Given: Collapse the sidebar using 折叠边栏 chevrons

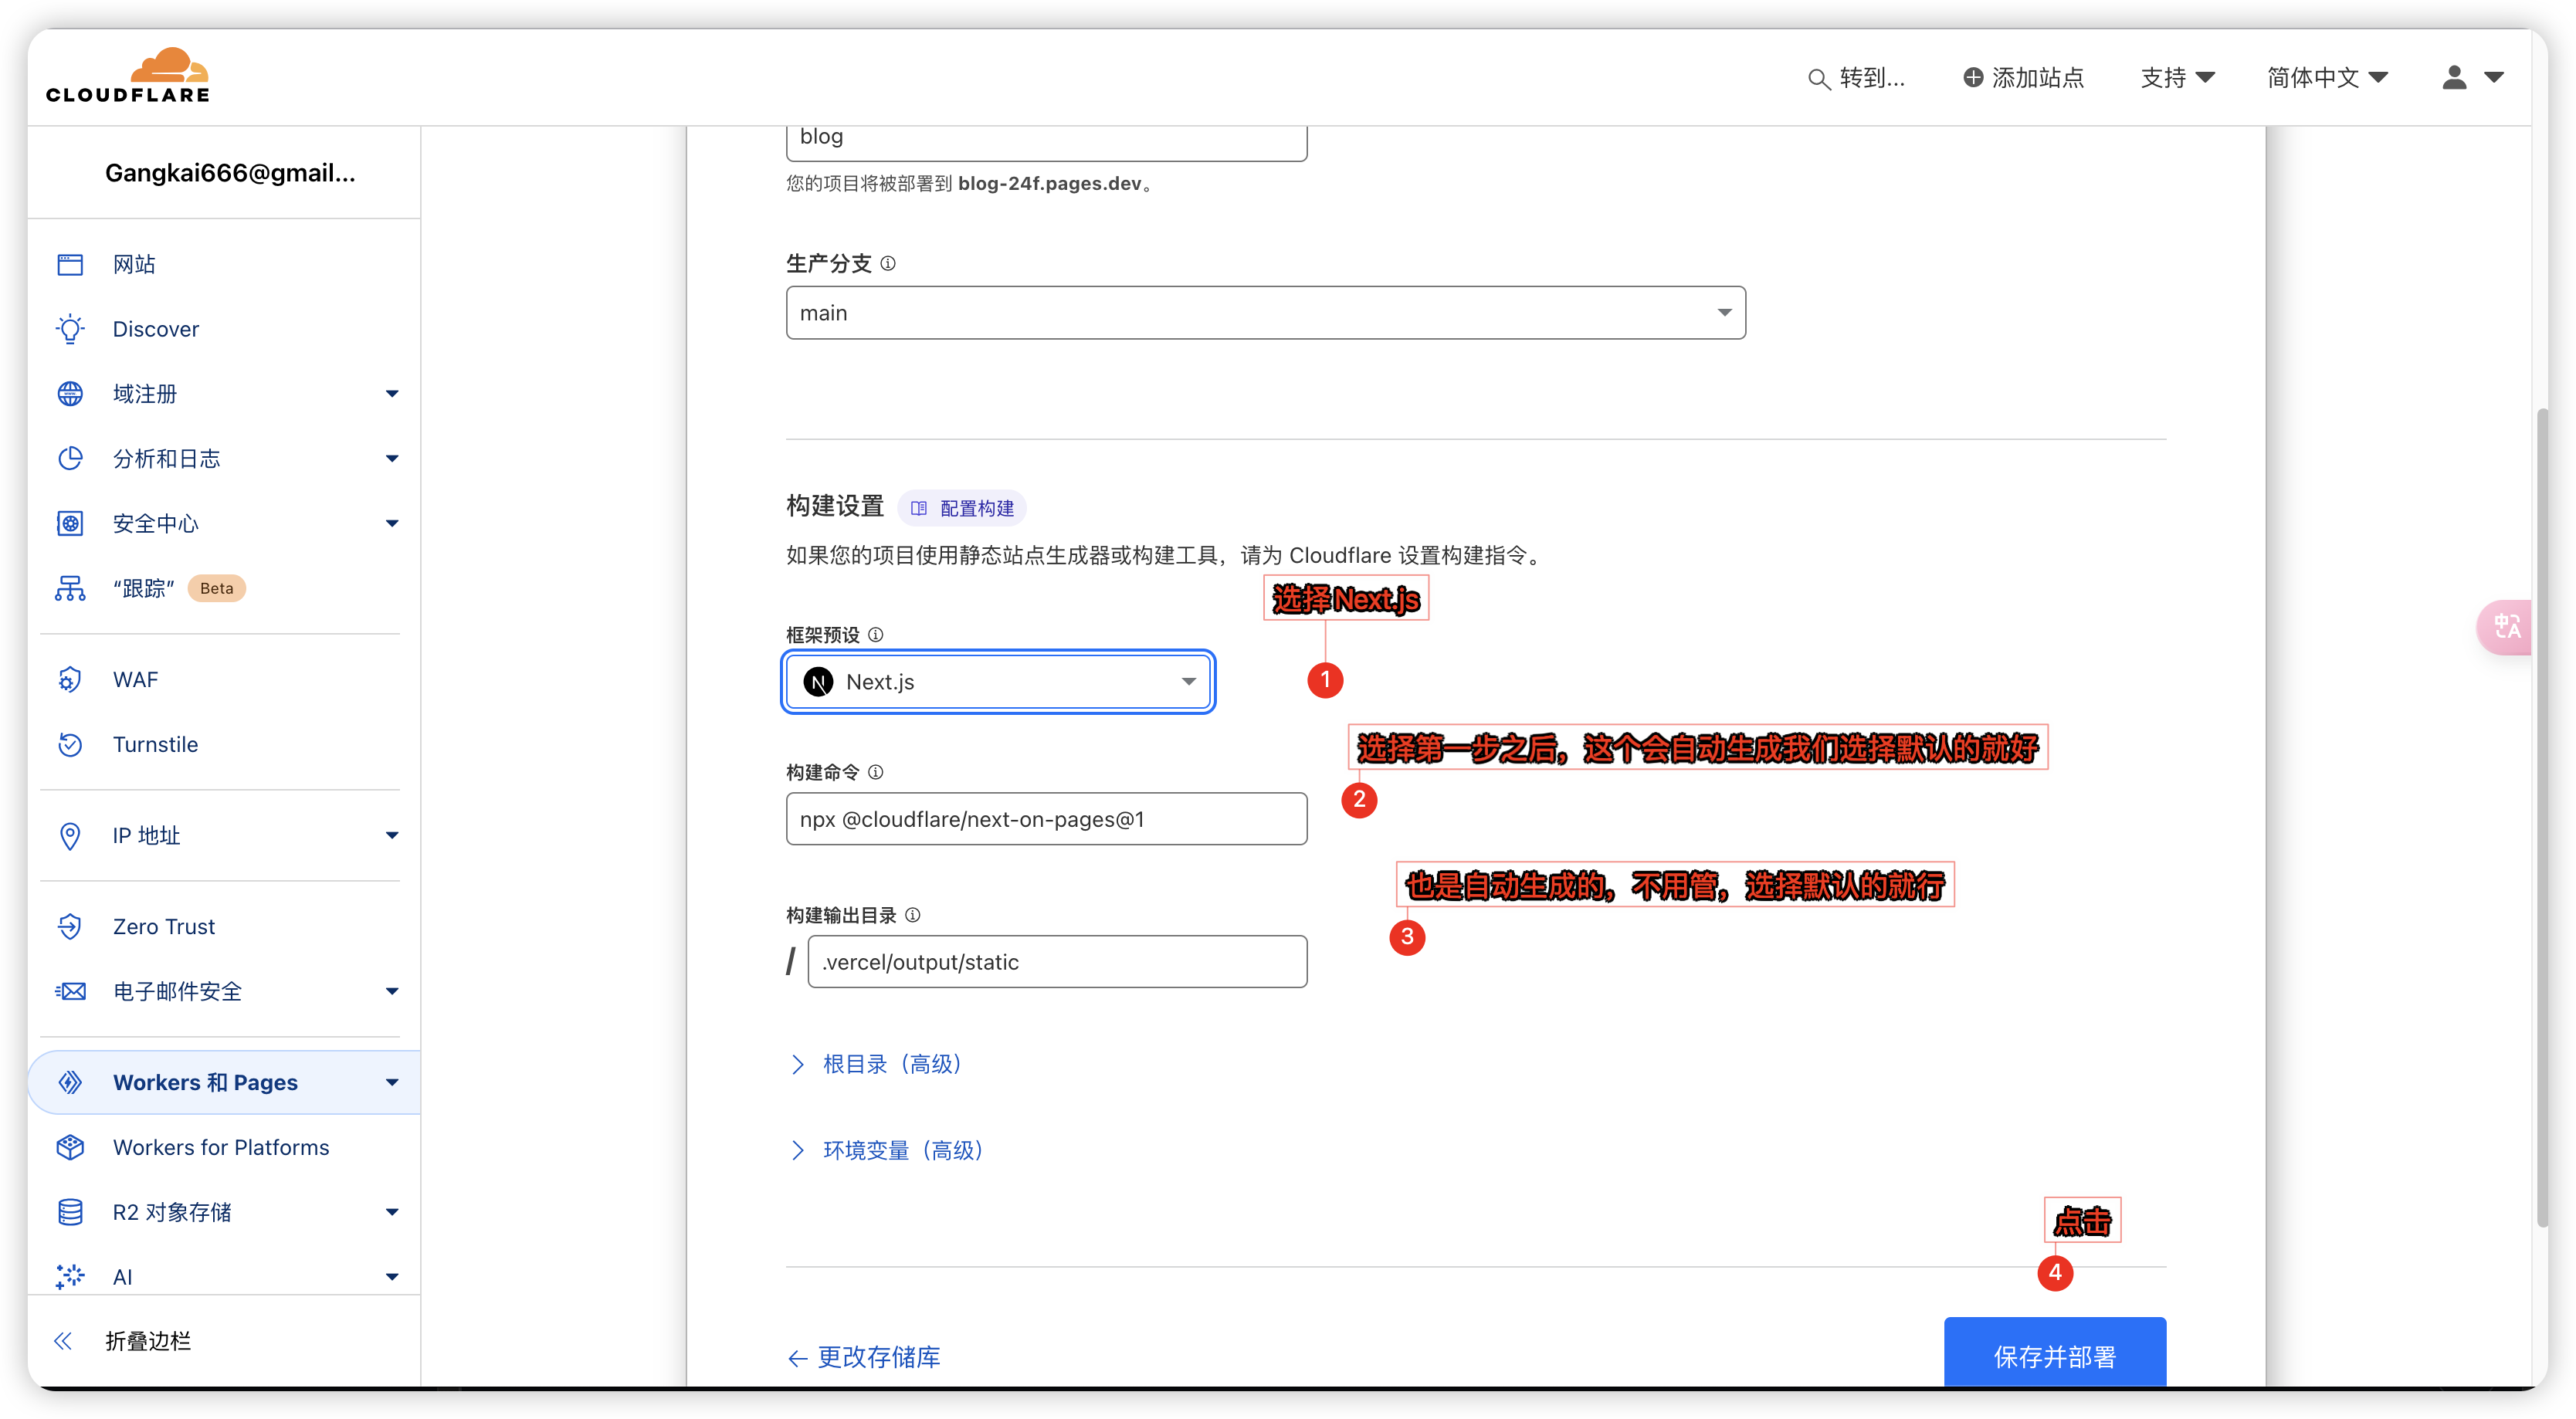Looking at the screenshot, I should [63, 1341].
